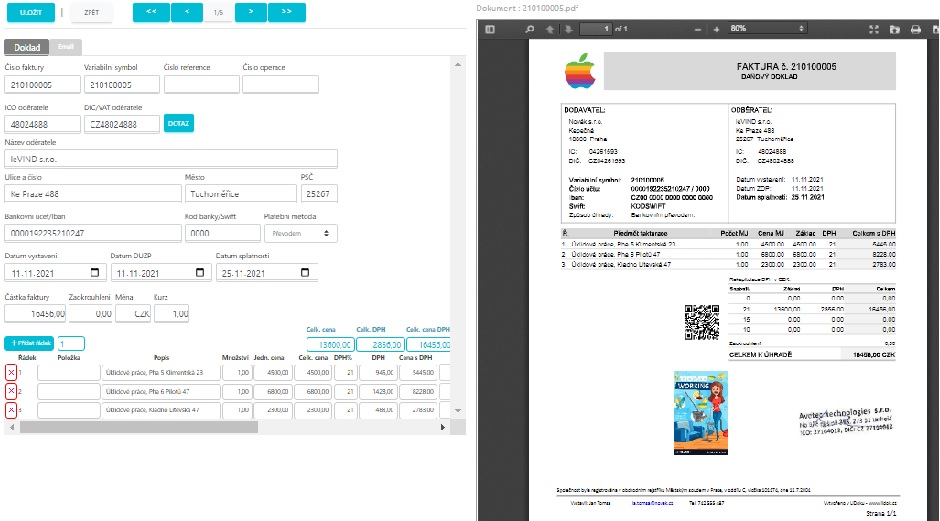Remove invoice row 2 with red X
Viewport: 940px width, 521px height.
(x=11, y=391)
